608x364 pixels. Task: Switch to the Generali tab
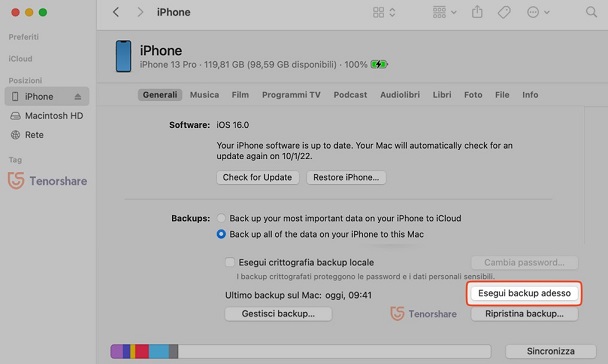coord(160,95)
